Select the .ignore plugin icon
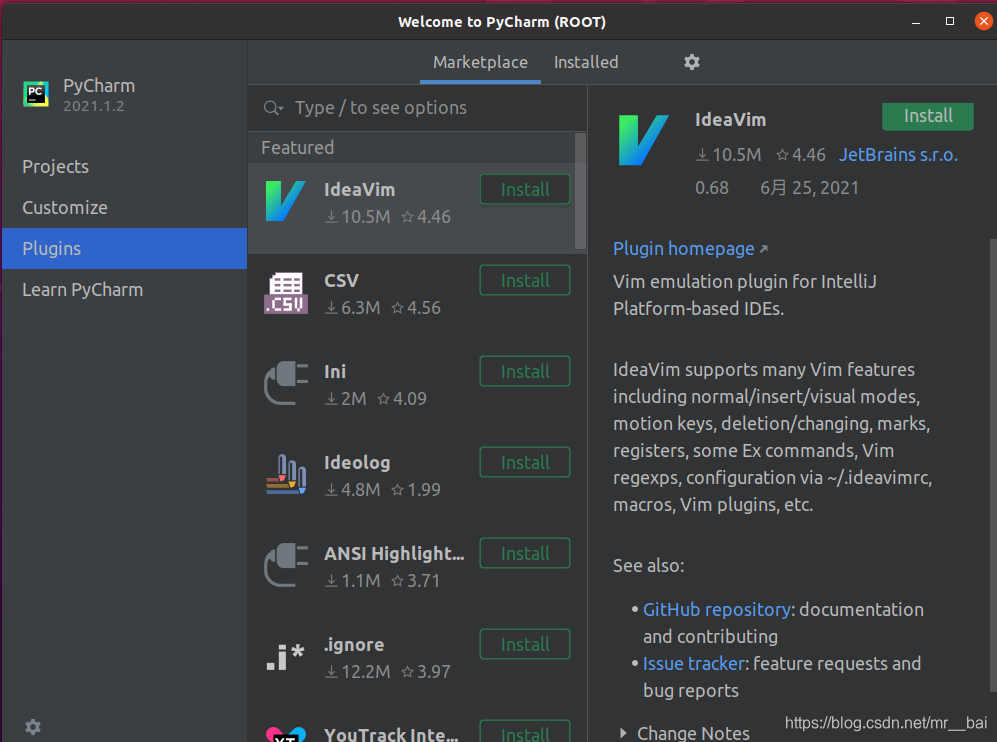The height and width of the screenshot is (742, 997). pyautogui.click(x=286, y=653)
